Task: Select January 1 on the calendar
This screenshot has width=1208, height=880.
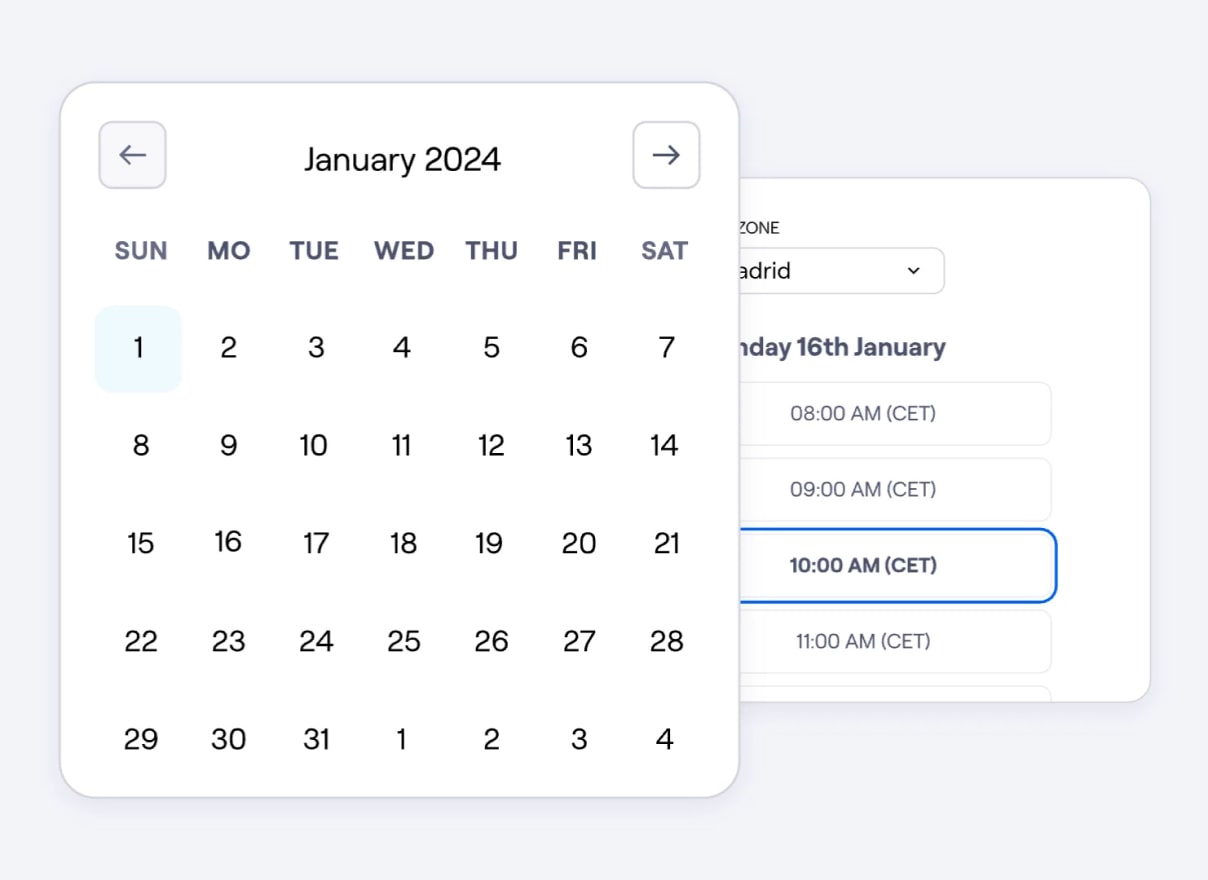Action: coord(138,348)
